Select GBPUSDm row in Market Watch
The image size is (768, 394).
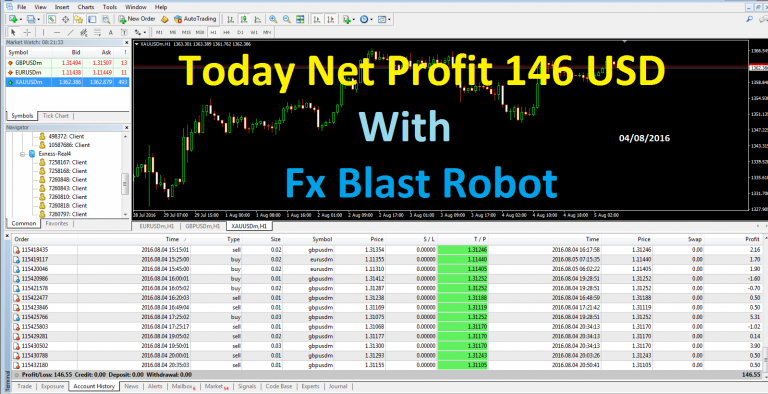[68, 63]
